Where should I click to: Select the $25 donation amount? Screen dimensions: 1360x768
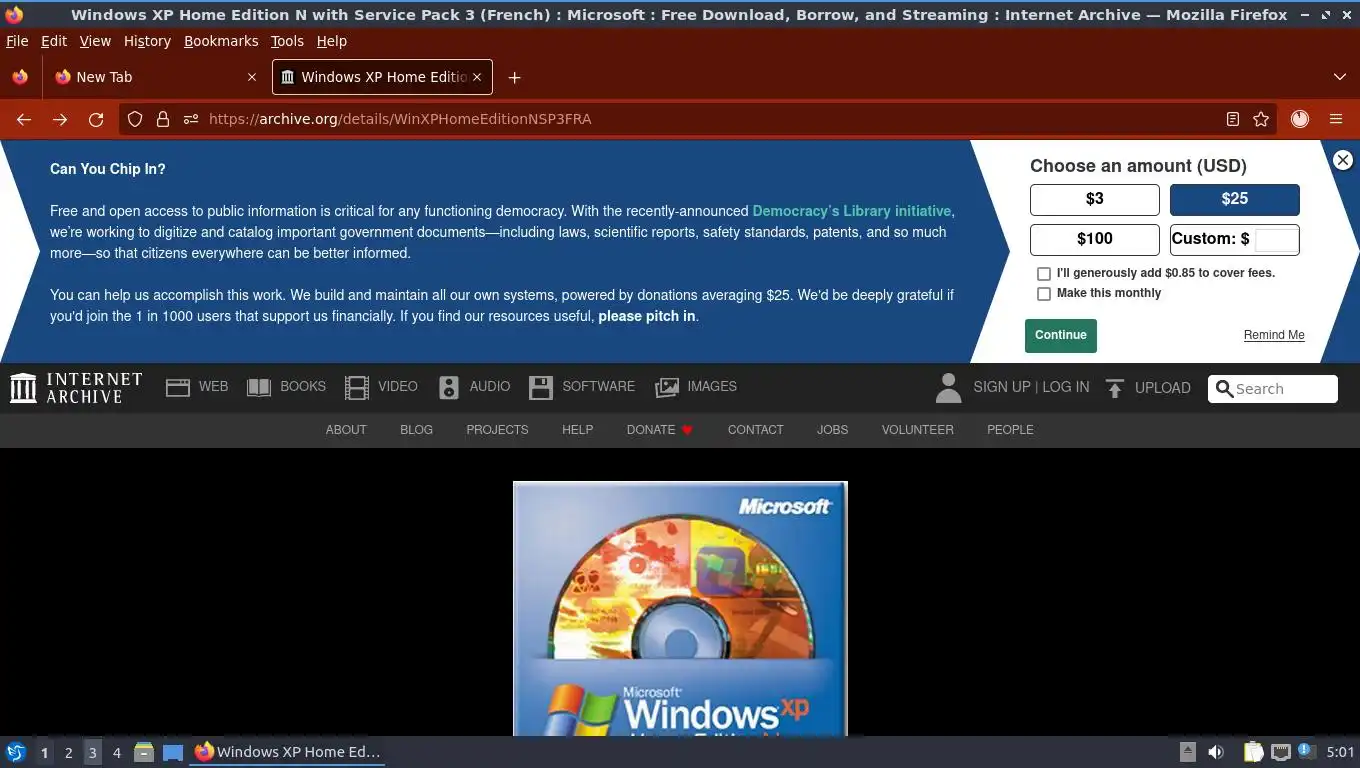point(1235,199)
